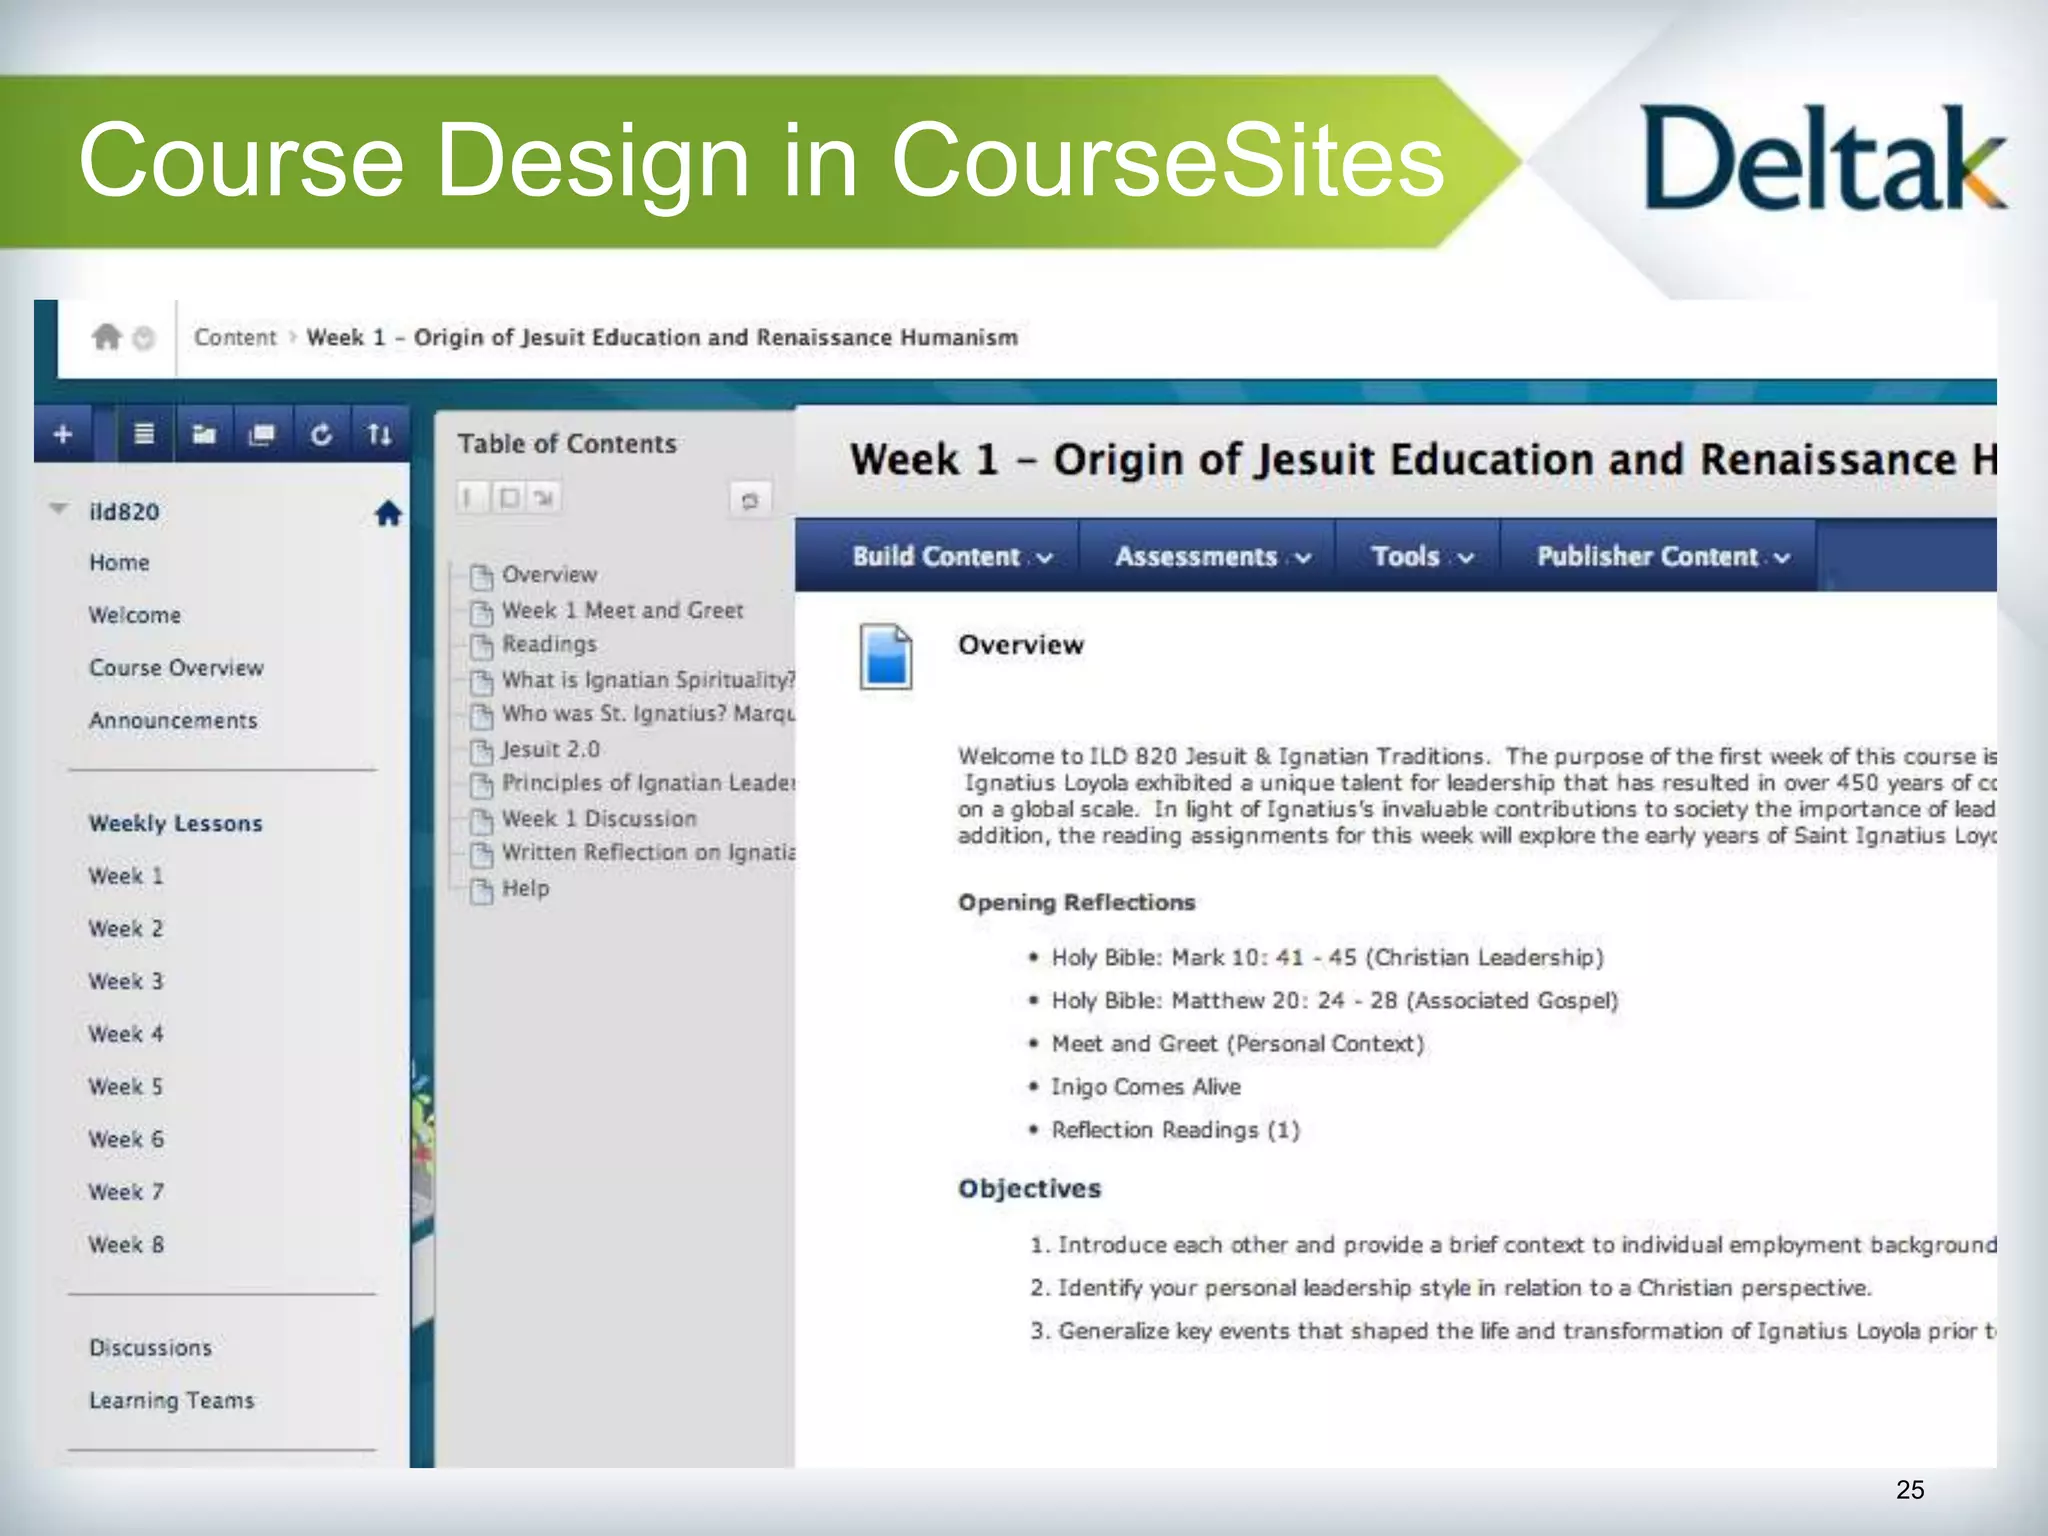2048x1536 pixels.
Task: Open the Discussions menu link
Action: pos(150,1348)
